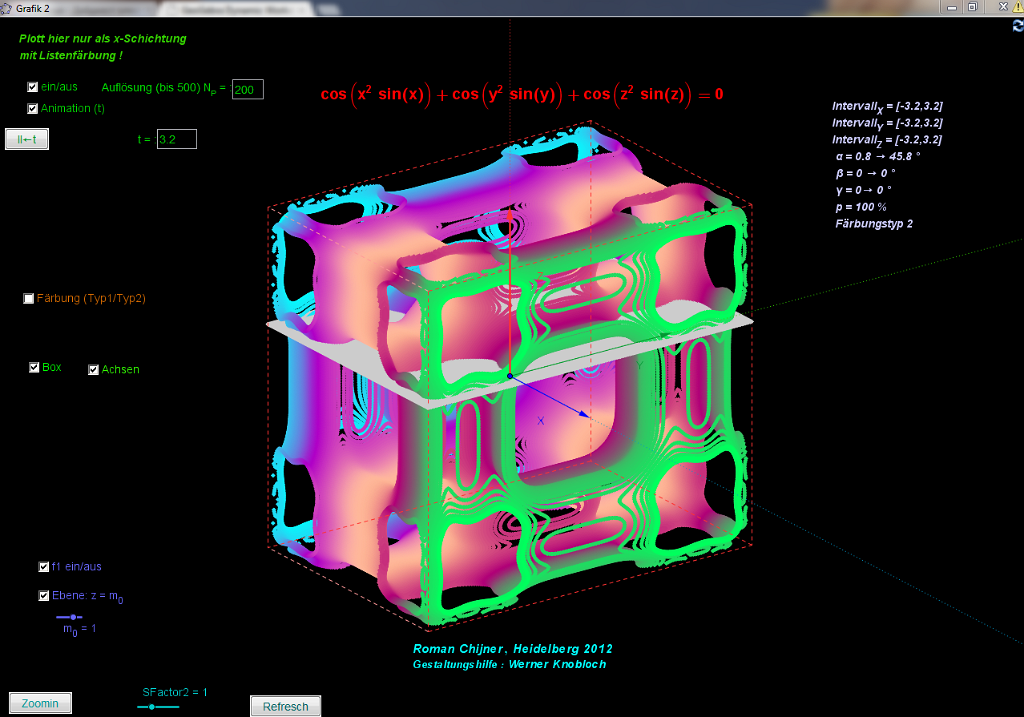This screenshot has height=717, width=1024.
Task: Click the blue origin point on the graph
Action: [x=510, y=376]
